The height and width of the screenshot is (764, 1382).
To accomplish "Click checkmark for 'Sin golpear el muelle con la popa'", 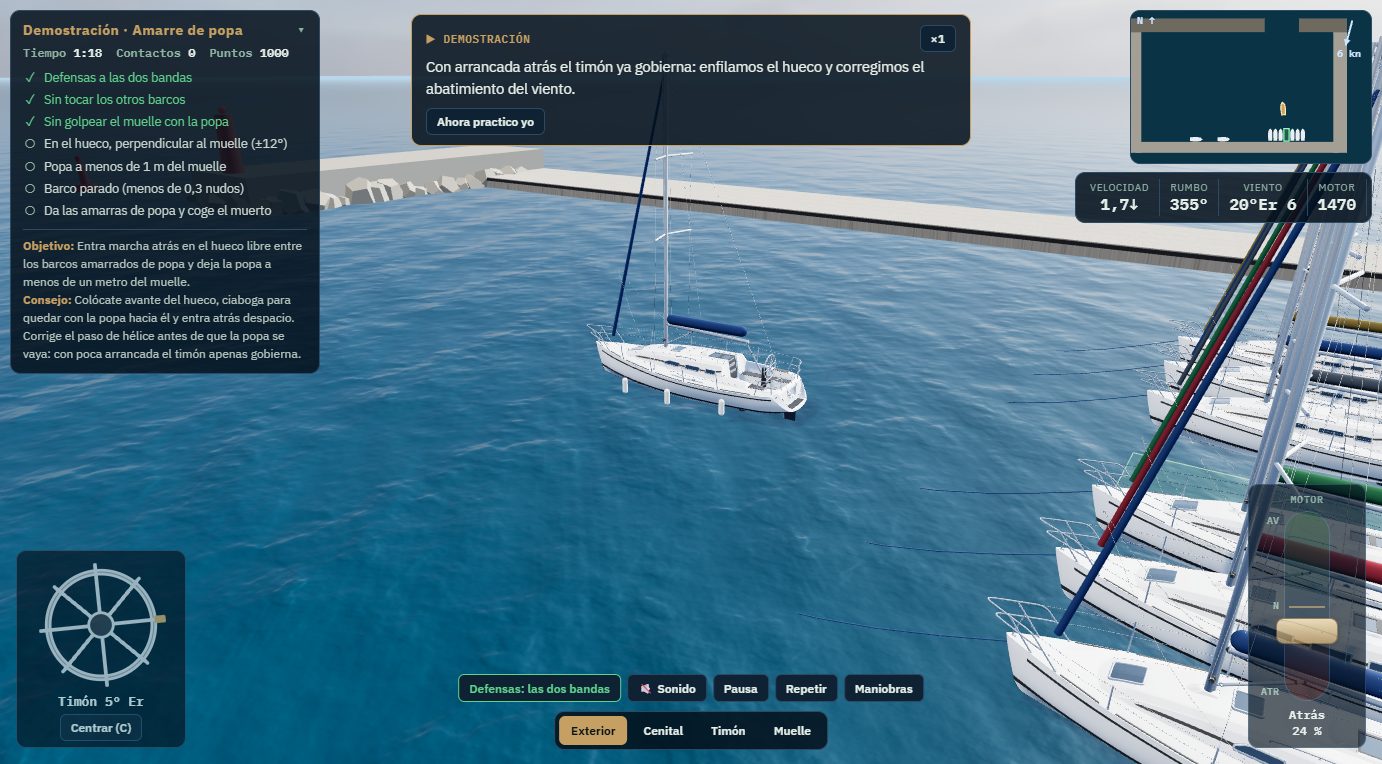I will point(30,121).
